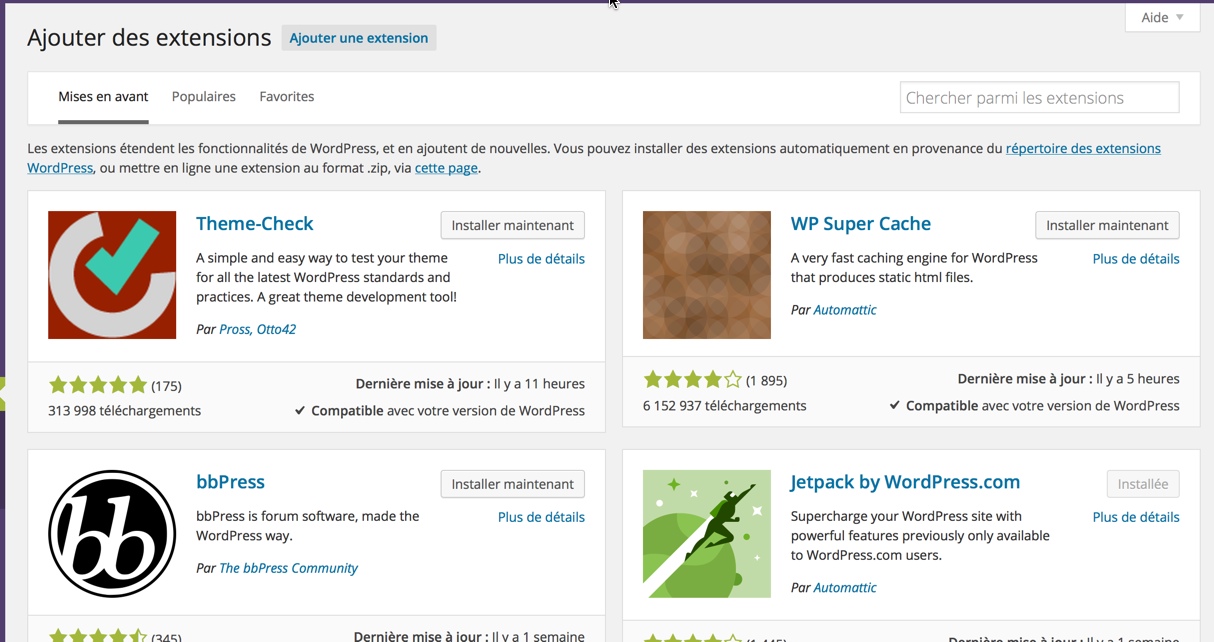Open Automattic author link under Jetpack
This screenshot has width=1214, height=642.
point(845,588)
